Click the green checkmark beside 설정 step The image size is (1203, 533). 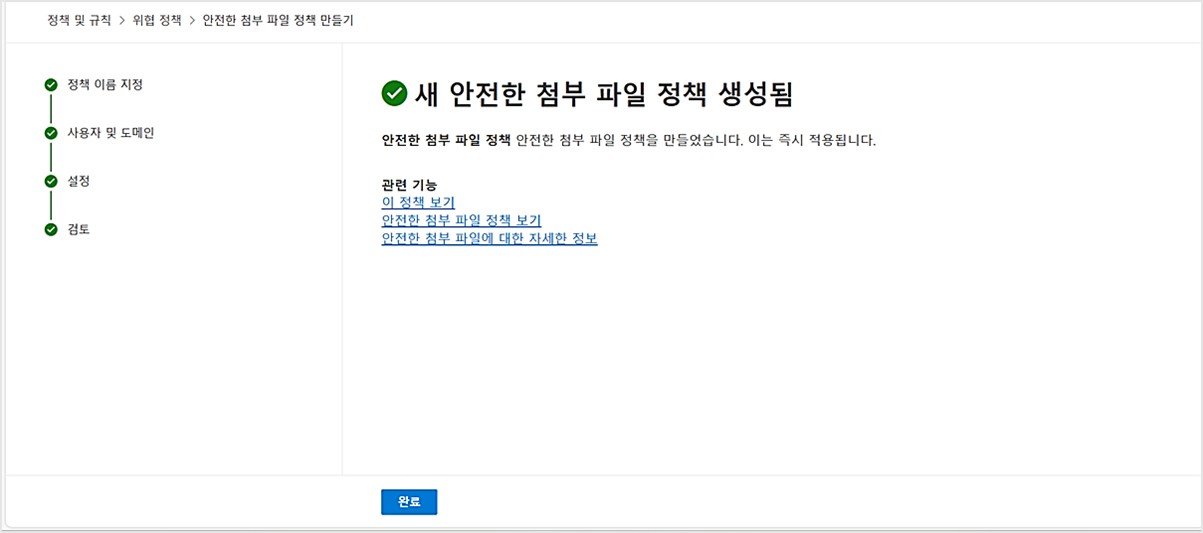click(51, 181)
